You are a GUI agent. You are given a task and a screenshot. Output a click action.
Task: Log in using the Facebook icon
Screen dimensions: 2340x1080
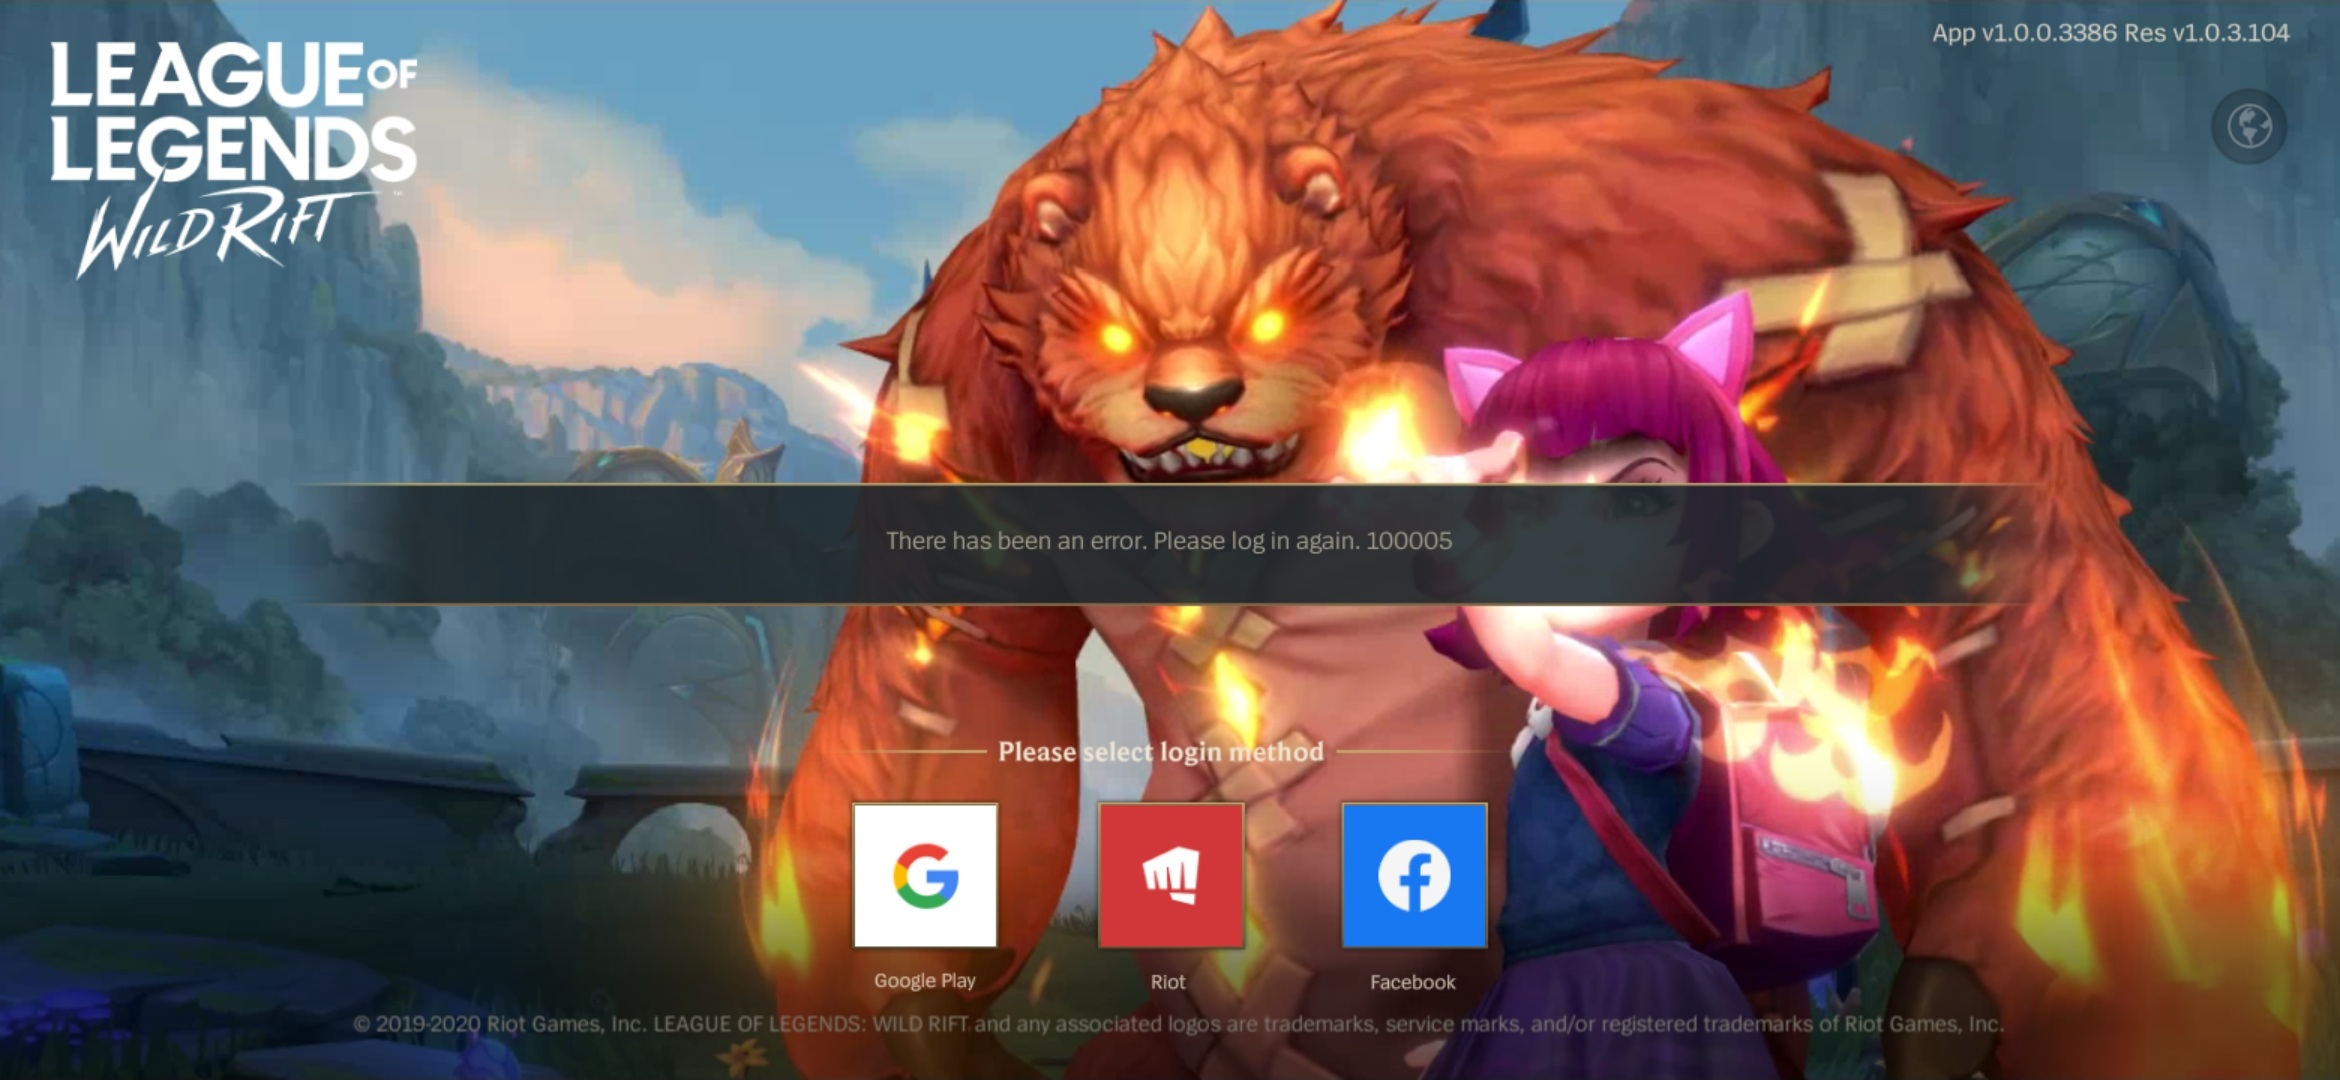click(x=1414, y=875)
